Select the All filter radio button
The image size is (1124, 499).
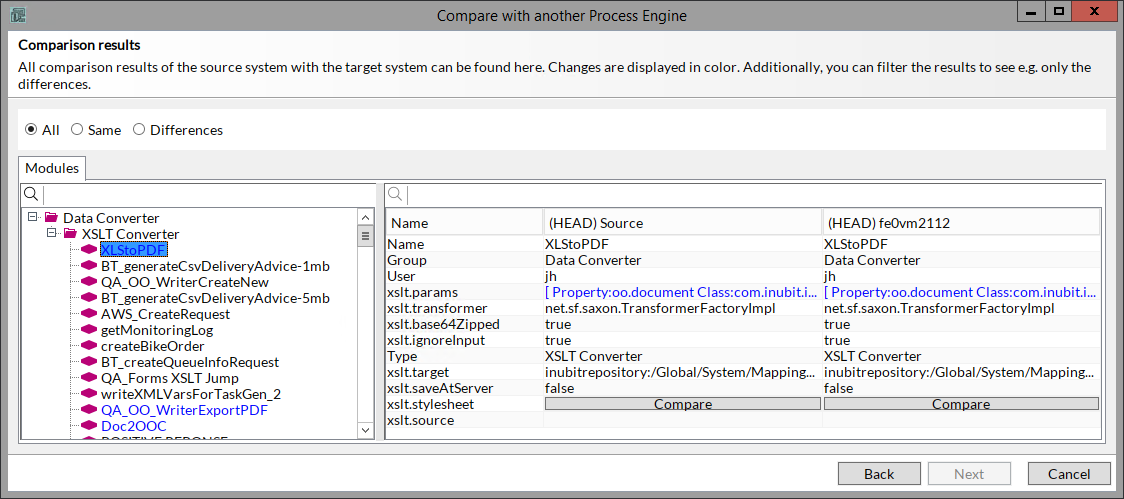pos(31,130)
